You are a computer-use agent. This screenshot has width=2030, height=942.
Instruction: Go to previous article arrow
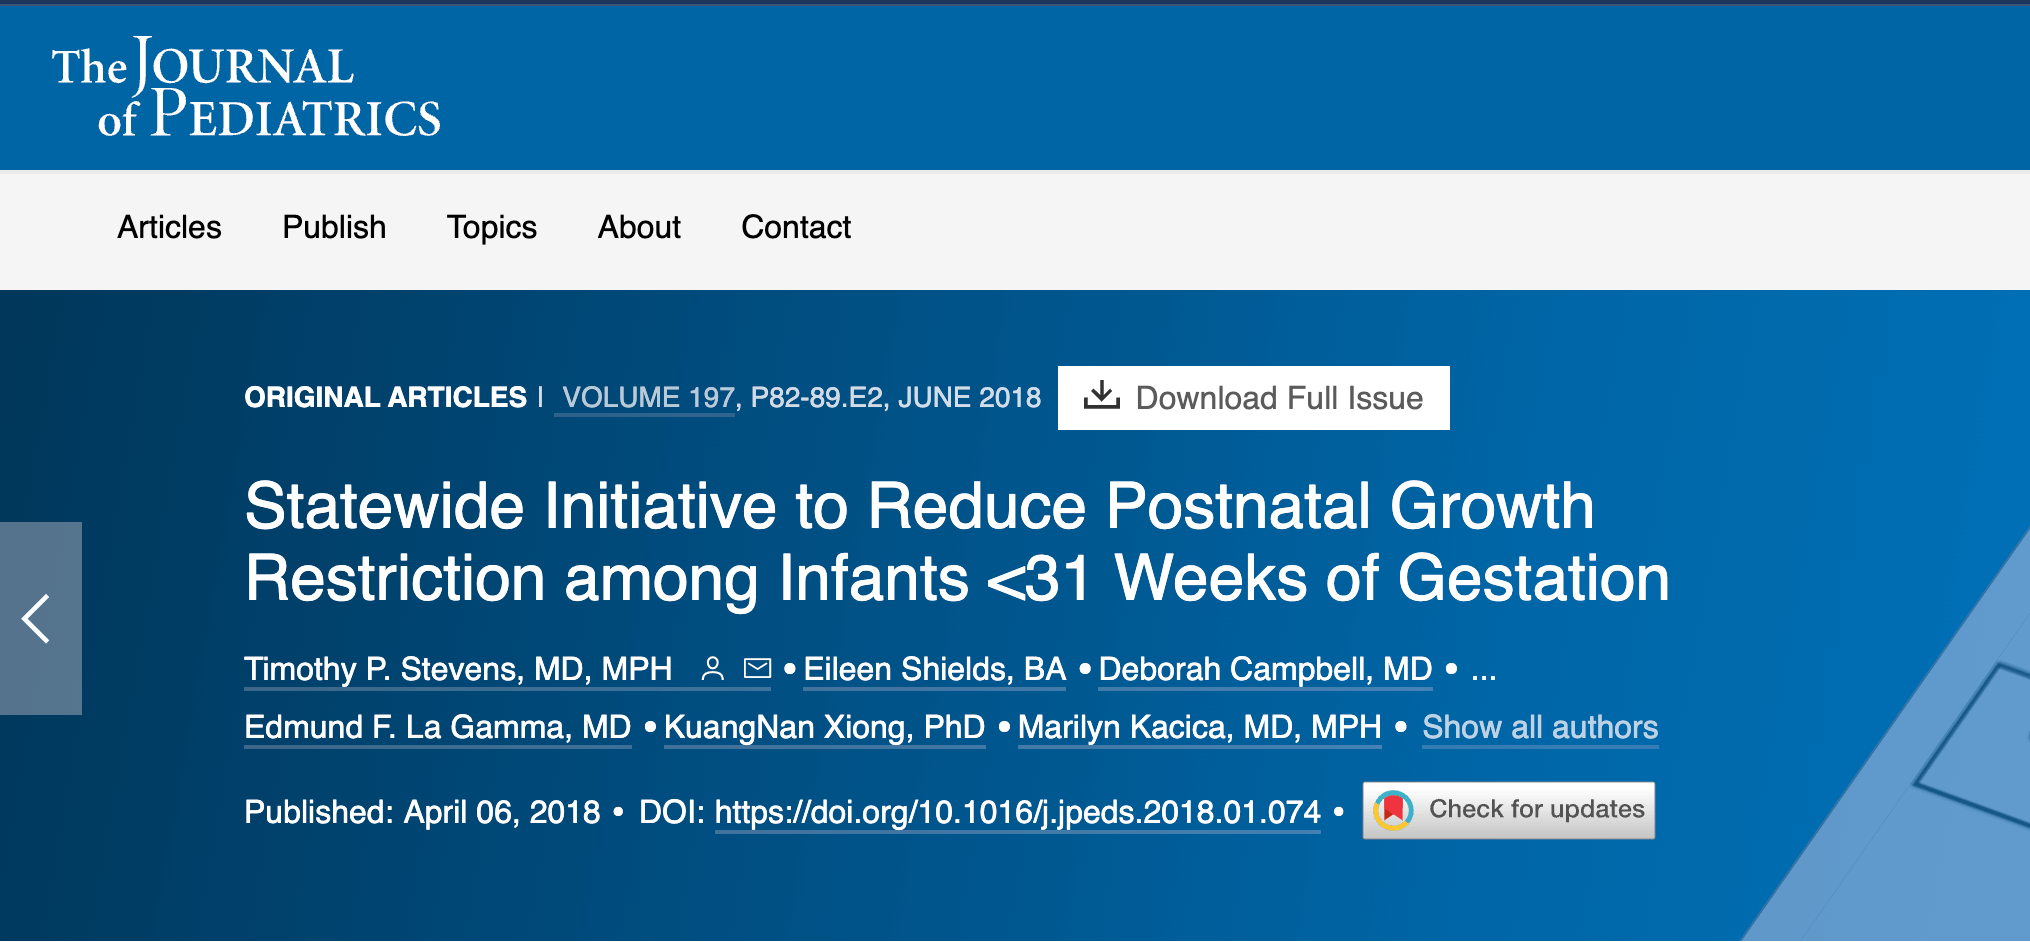tap(38, 618)
